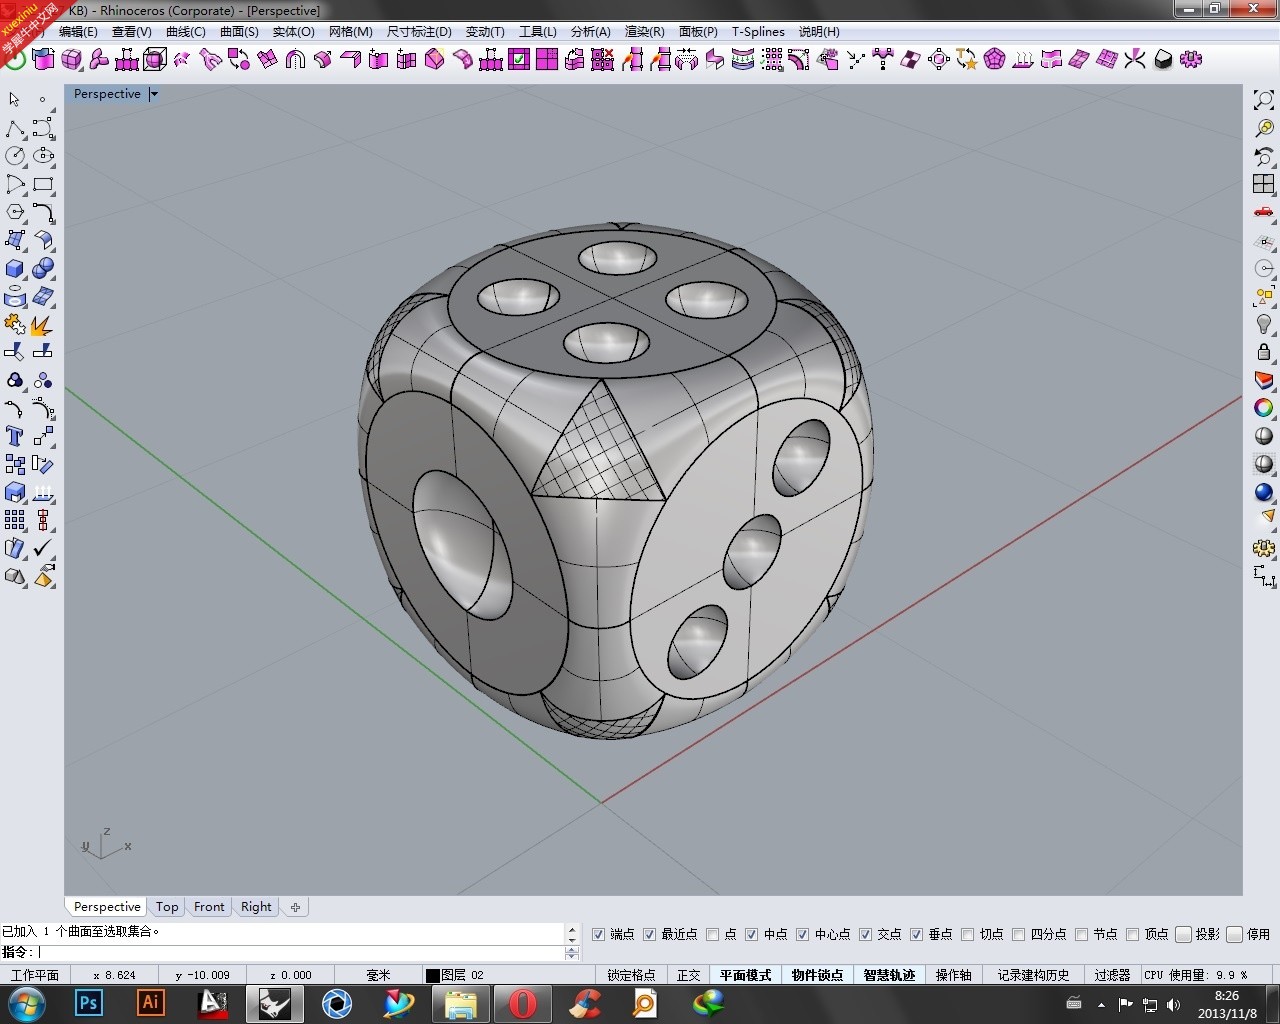The width and height of the screenshot is (1280, 1024).
Task: Open the T-Splines menu
Action: click(x=758, y=32)
